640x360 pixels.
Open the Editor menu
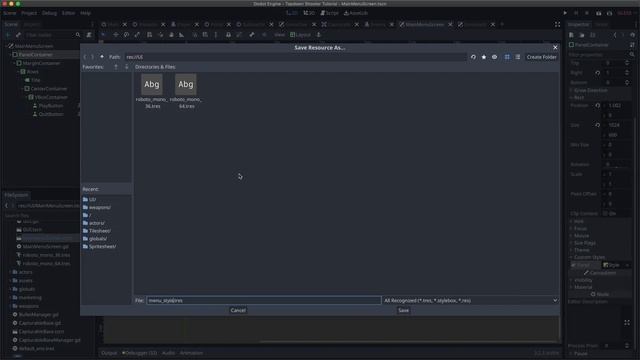(69, 13)
